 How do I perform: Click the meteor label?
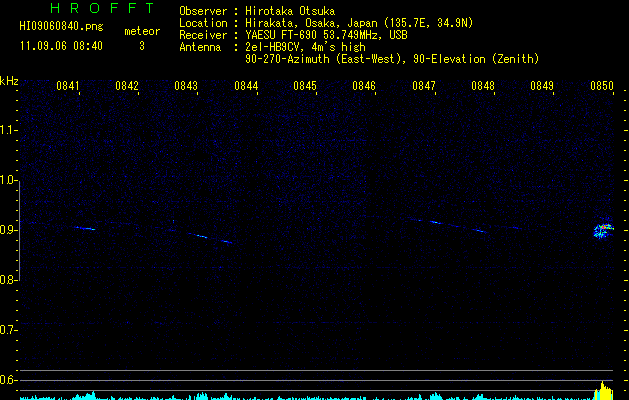click(x=142, y=31)
